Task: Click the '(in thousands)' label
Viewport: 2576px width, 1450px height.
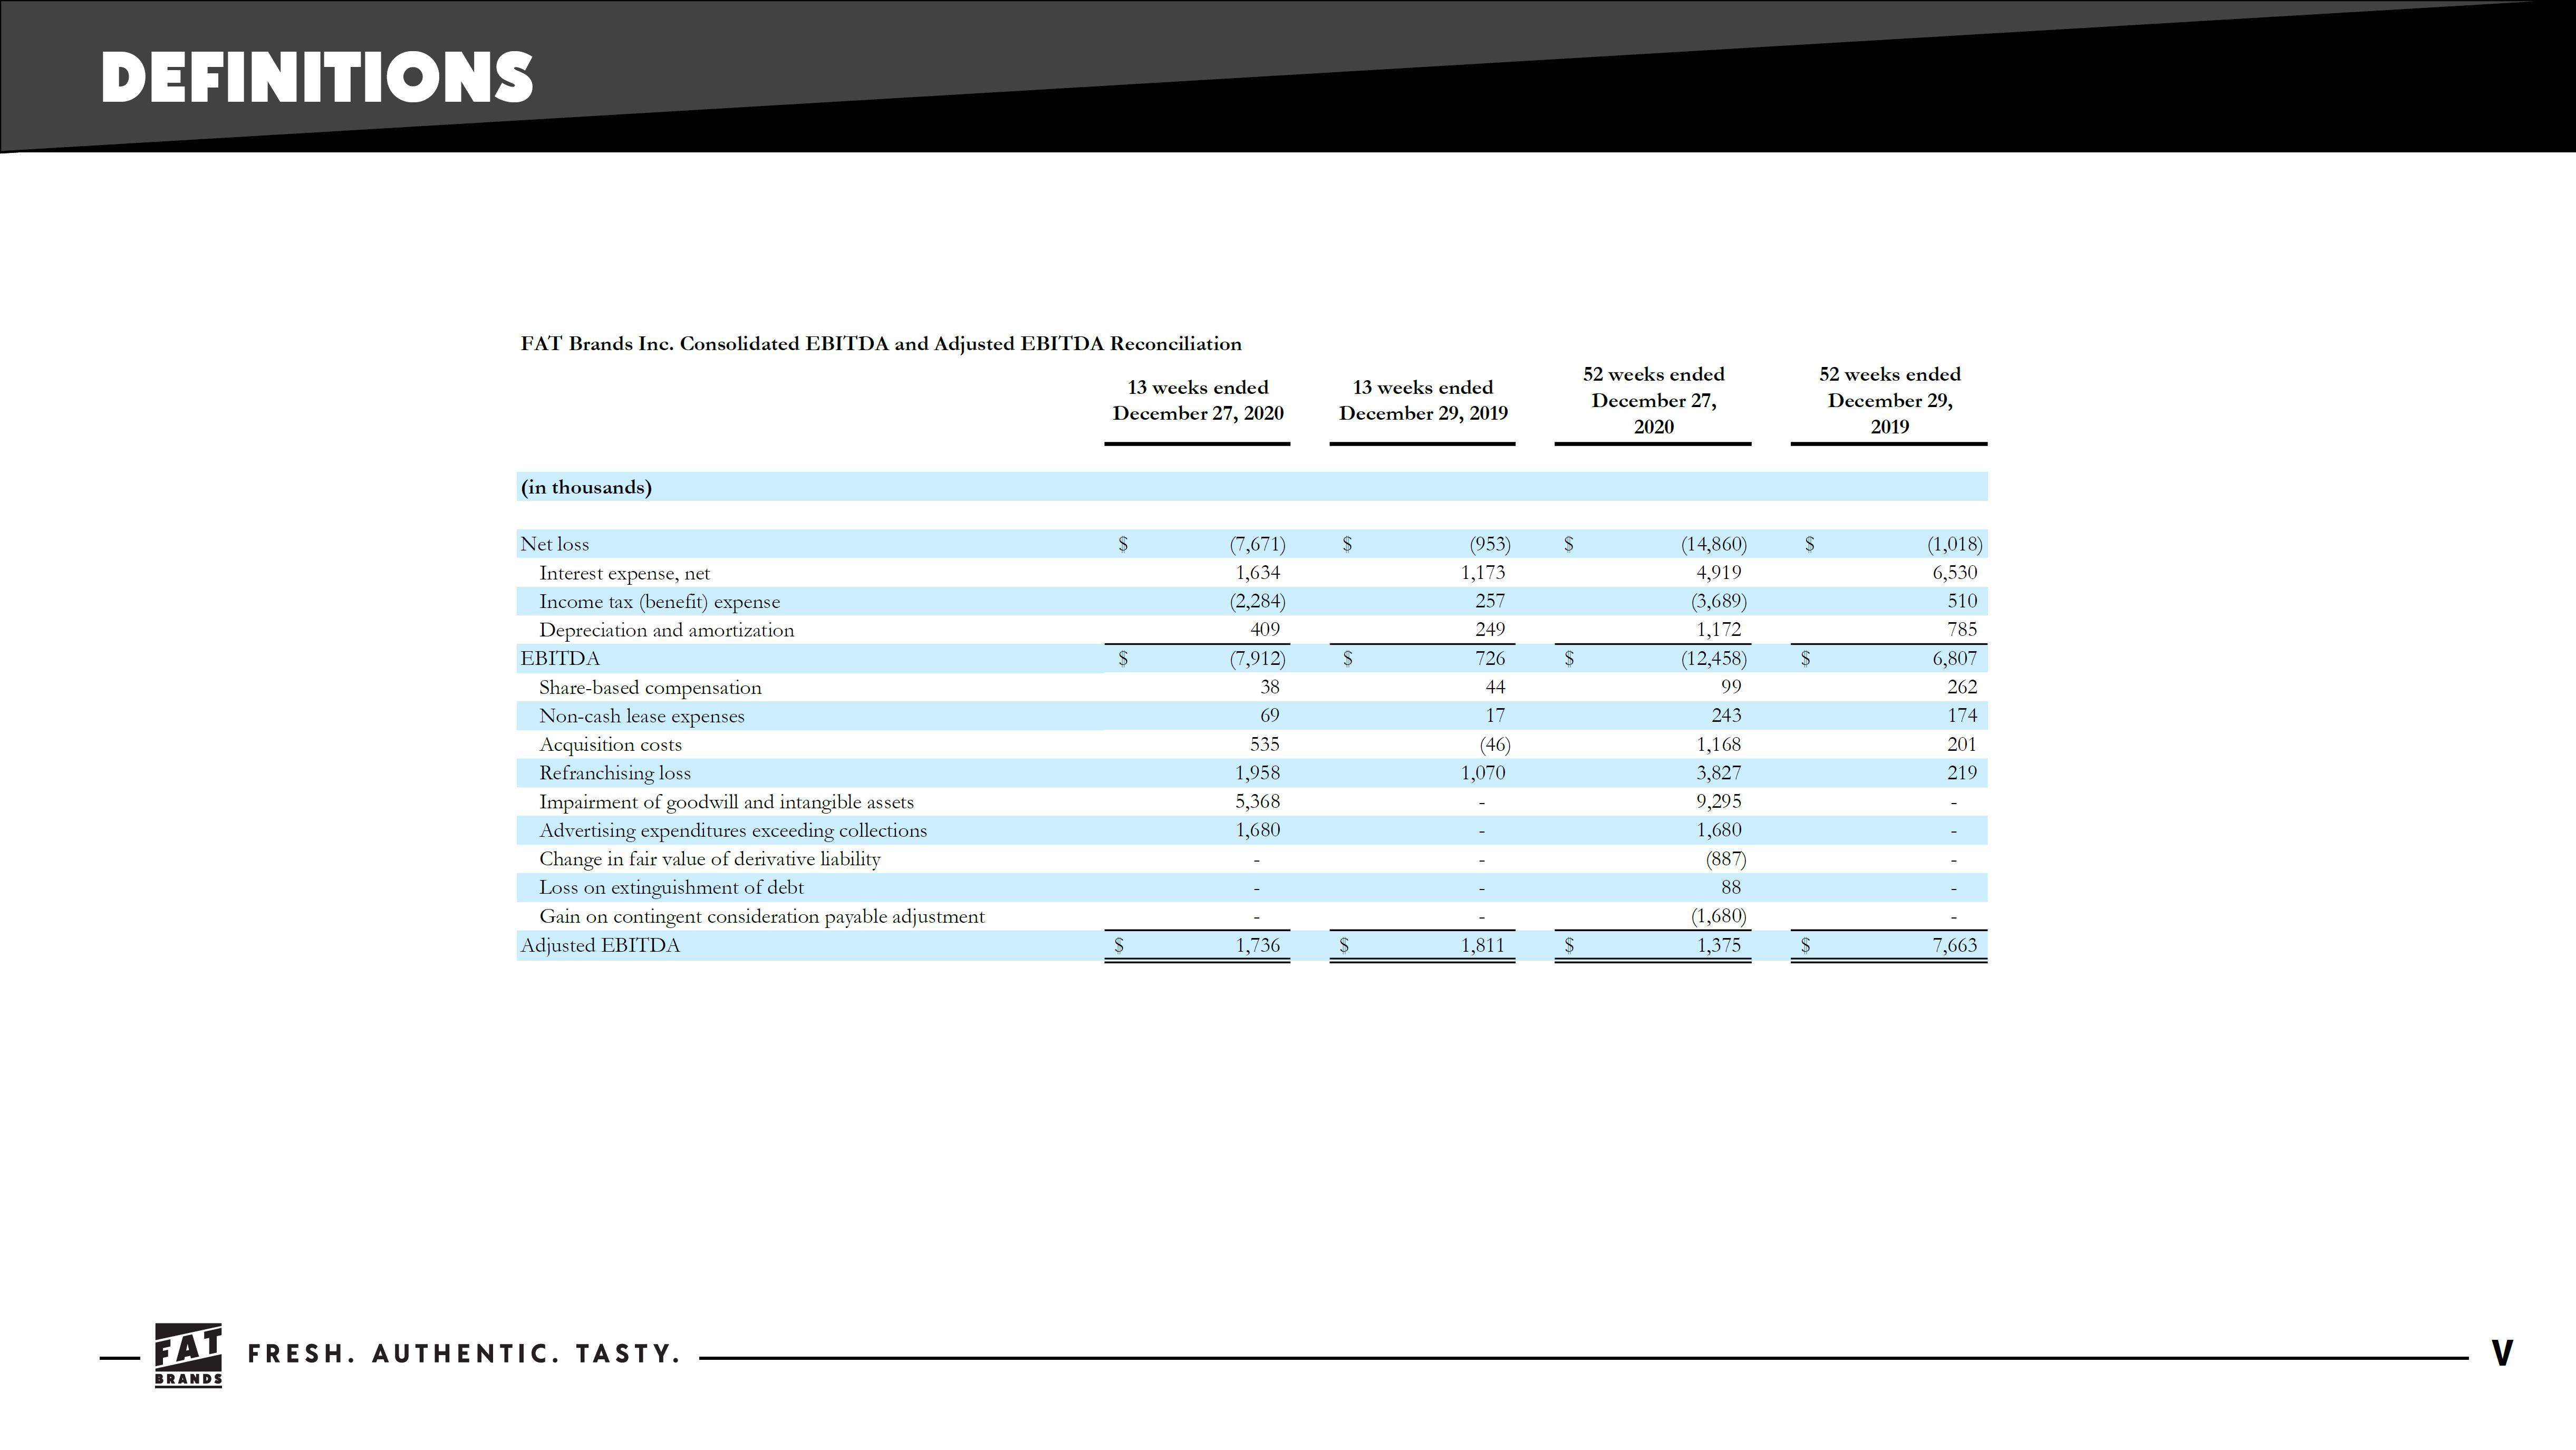Action: pyautogui.click(x=586, y=487)
